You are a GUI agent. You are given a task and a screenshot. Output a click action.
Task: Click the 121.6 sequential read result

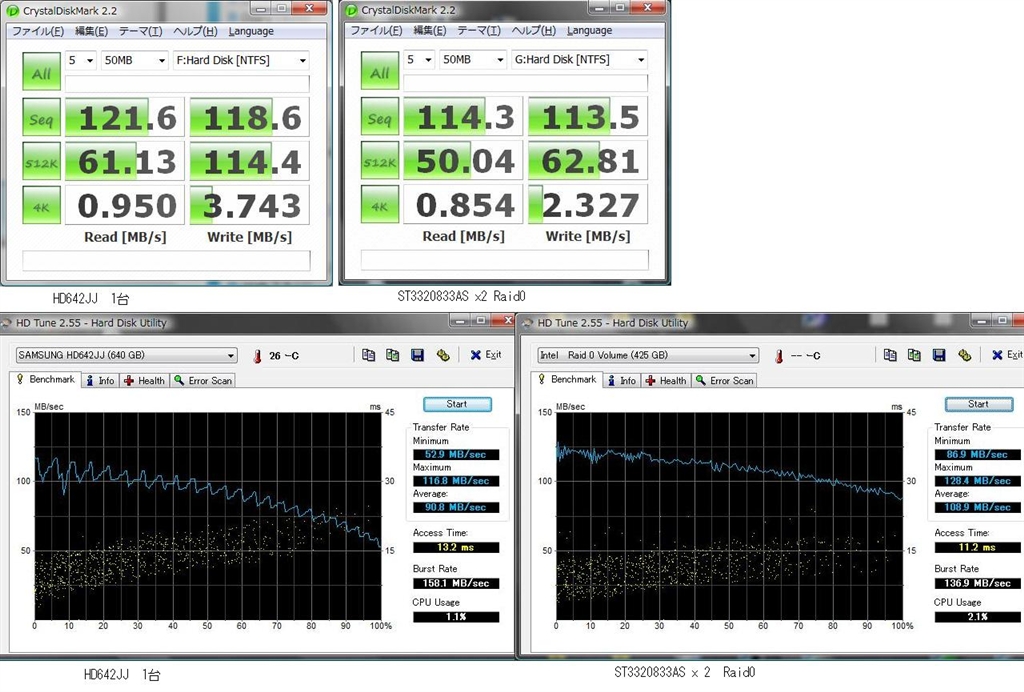pyautogui.click(x=125, y=118)
